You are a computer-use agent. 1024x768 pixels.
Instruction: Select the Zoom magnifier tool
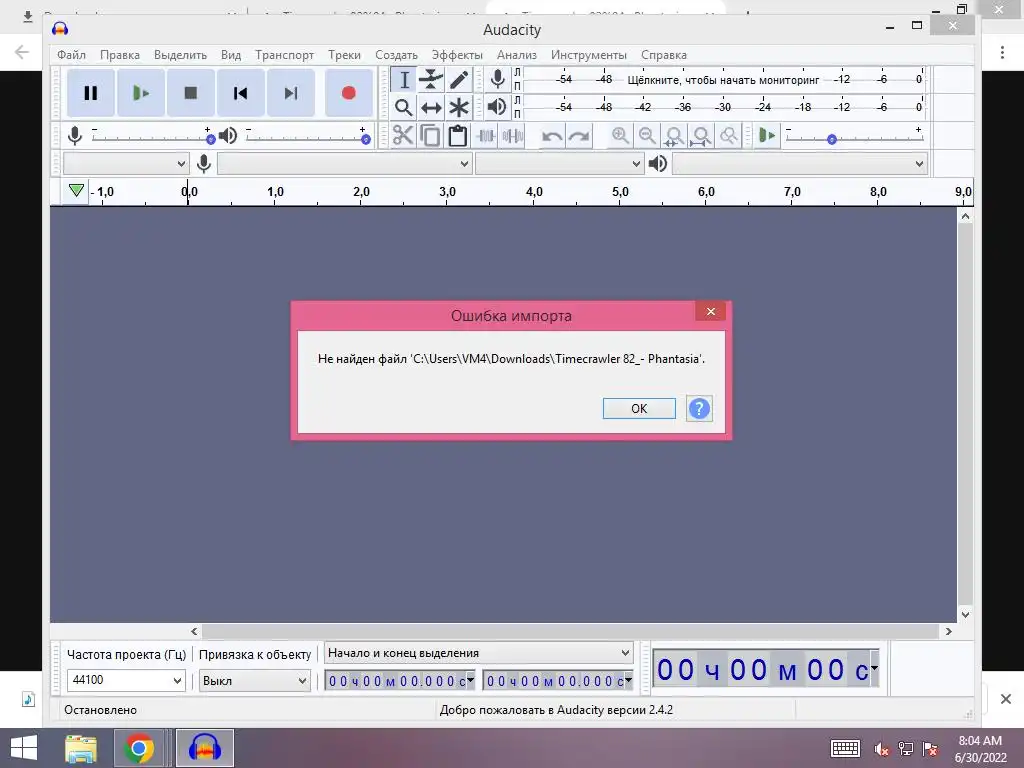coord(404,107)
